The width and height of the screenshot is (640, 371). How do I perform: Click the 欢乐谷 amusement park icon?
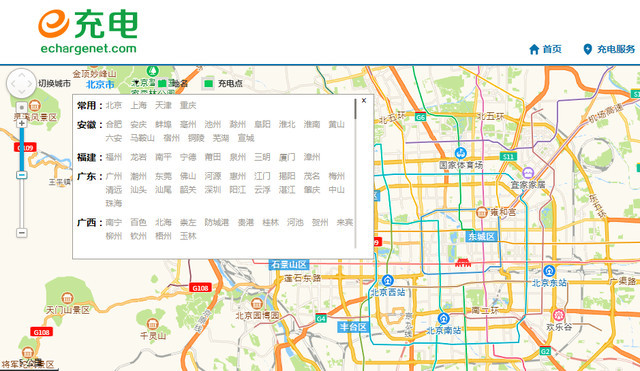click(x=559, y=315)
